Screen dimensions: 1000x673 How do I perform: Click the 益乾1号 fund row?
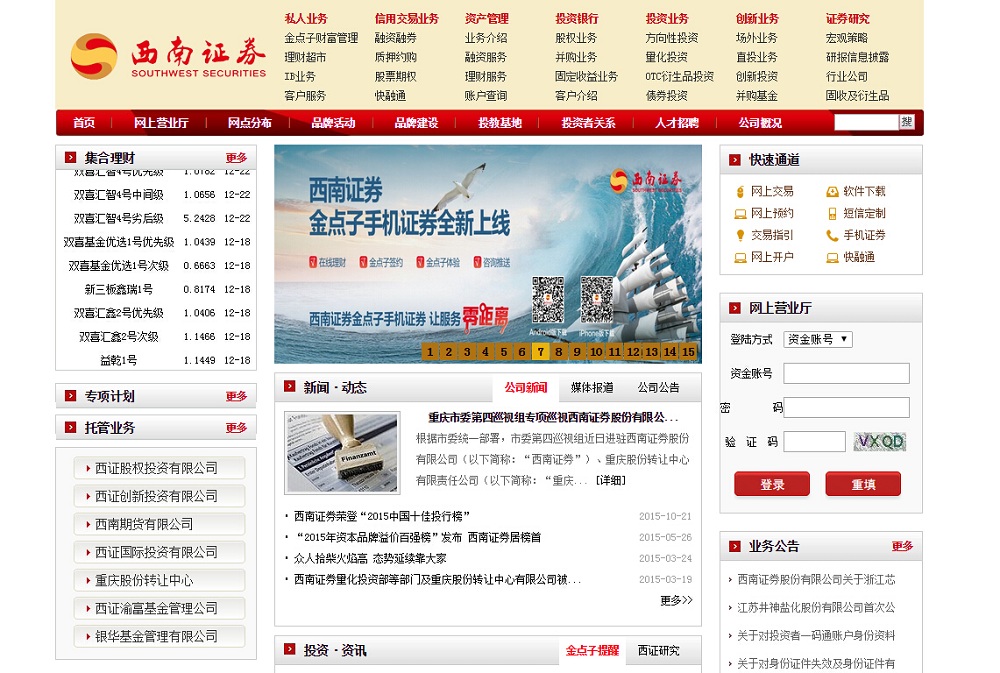click(x=156, y=360)
